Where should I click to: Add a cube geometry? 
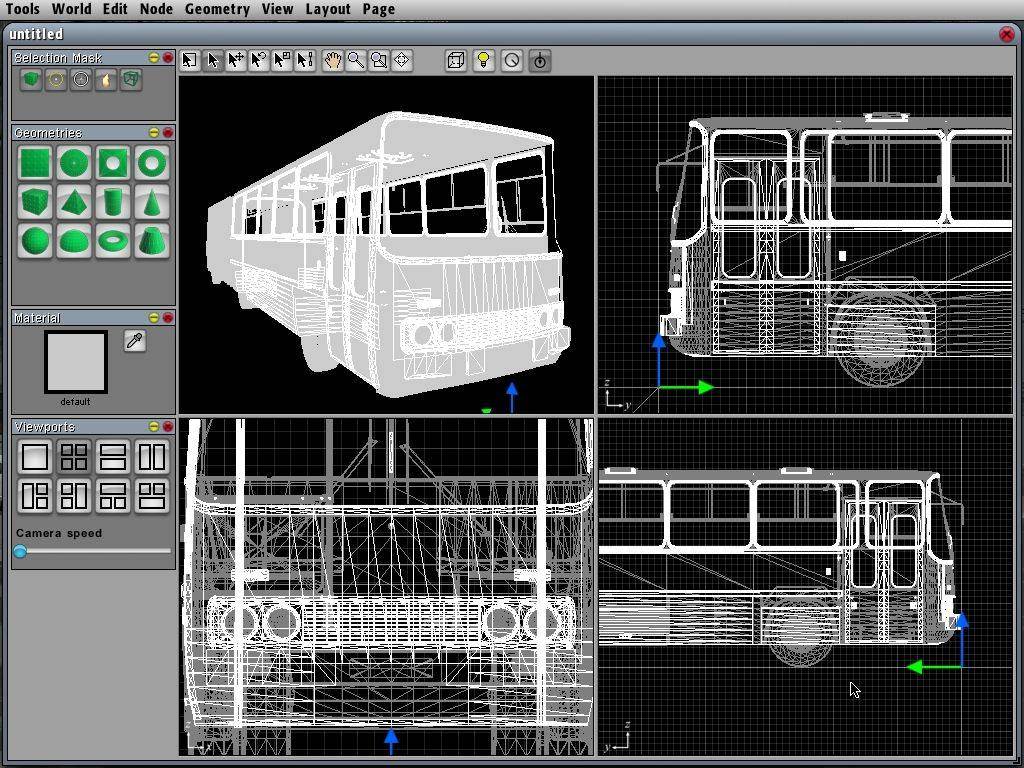[x=35, y=202]
